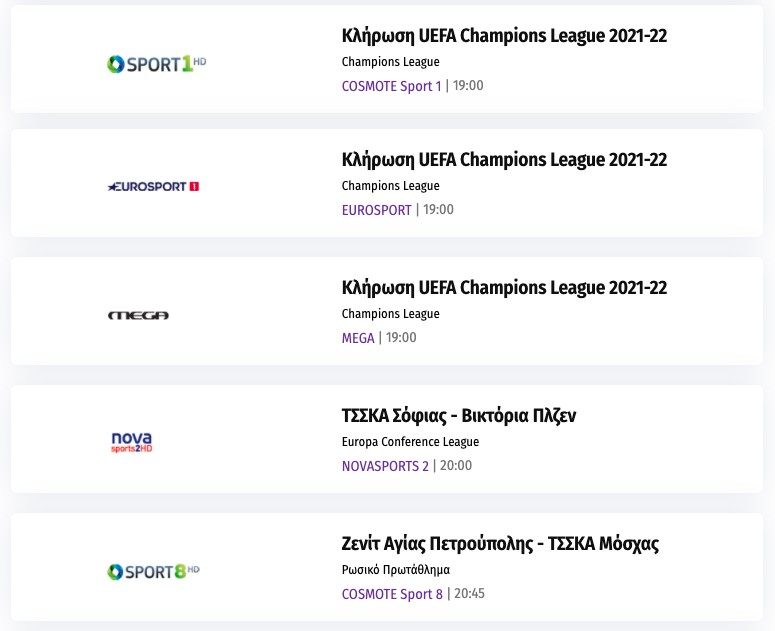Viewport: 775px width, 631px height.
Task: Click the Nova Sports 2 HD logo
Action: 131,441
